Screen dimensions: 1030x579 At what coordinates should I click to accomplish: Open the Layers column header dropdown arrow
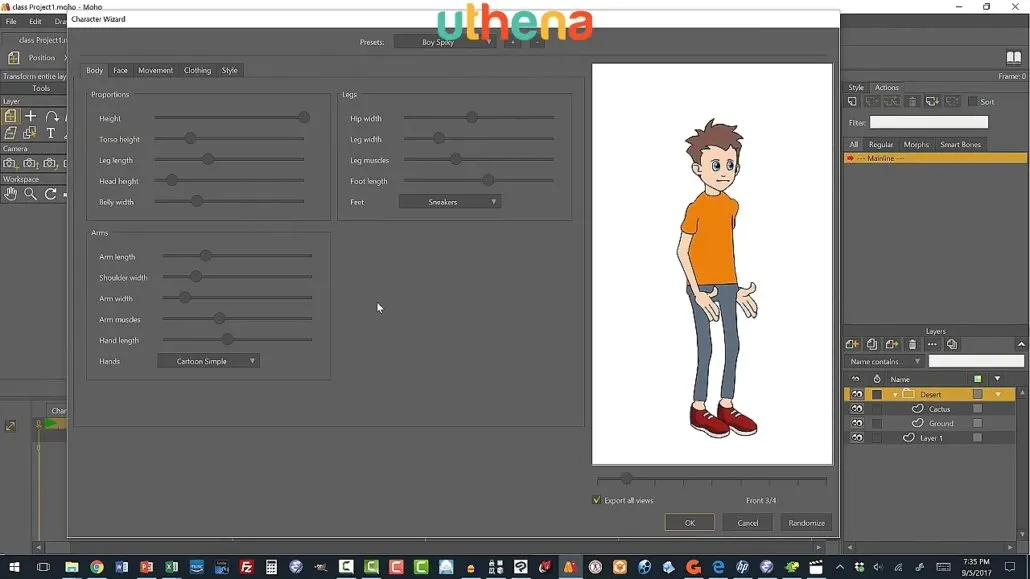click(997, 379)
